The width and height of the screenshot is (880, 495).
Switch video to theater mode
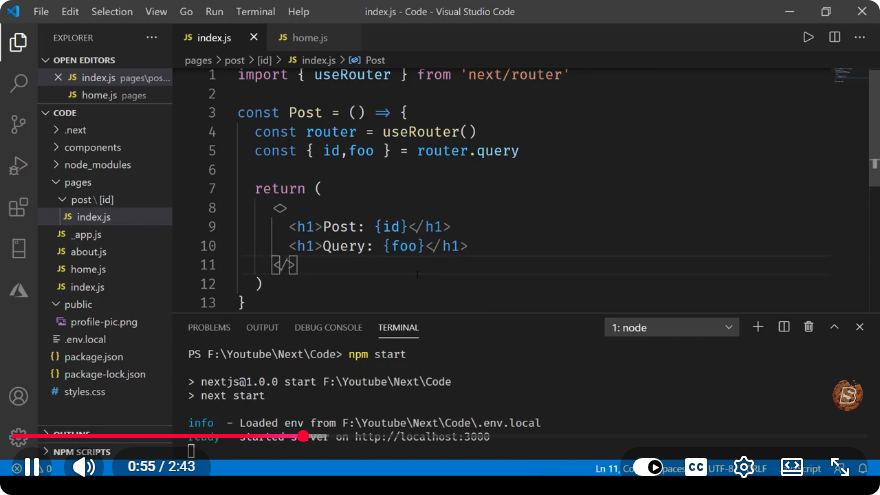791,467
